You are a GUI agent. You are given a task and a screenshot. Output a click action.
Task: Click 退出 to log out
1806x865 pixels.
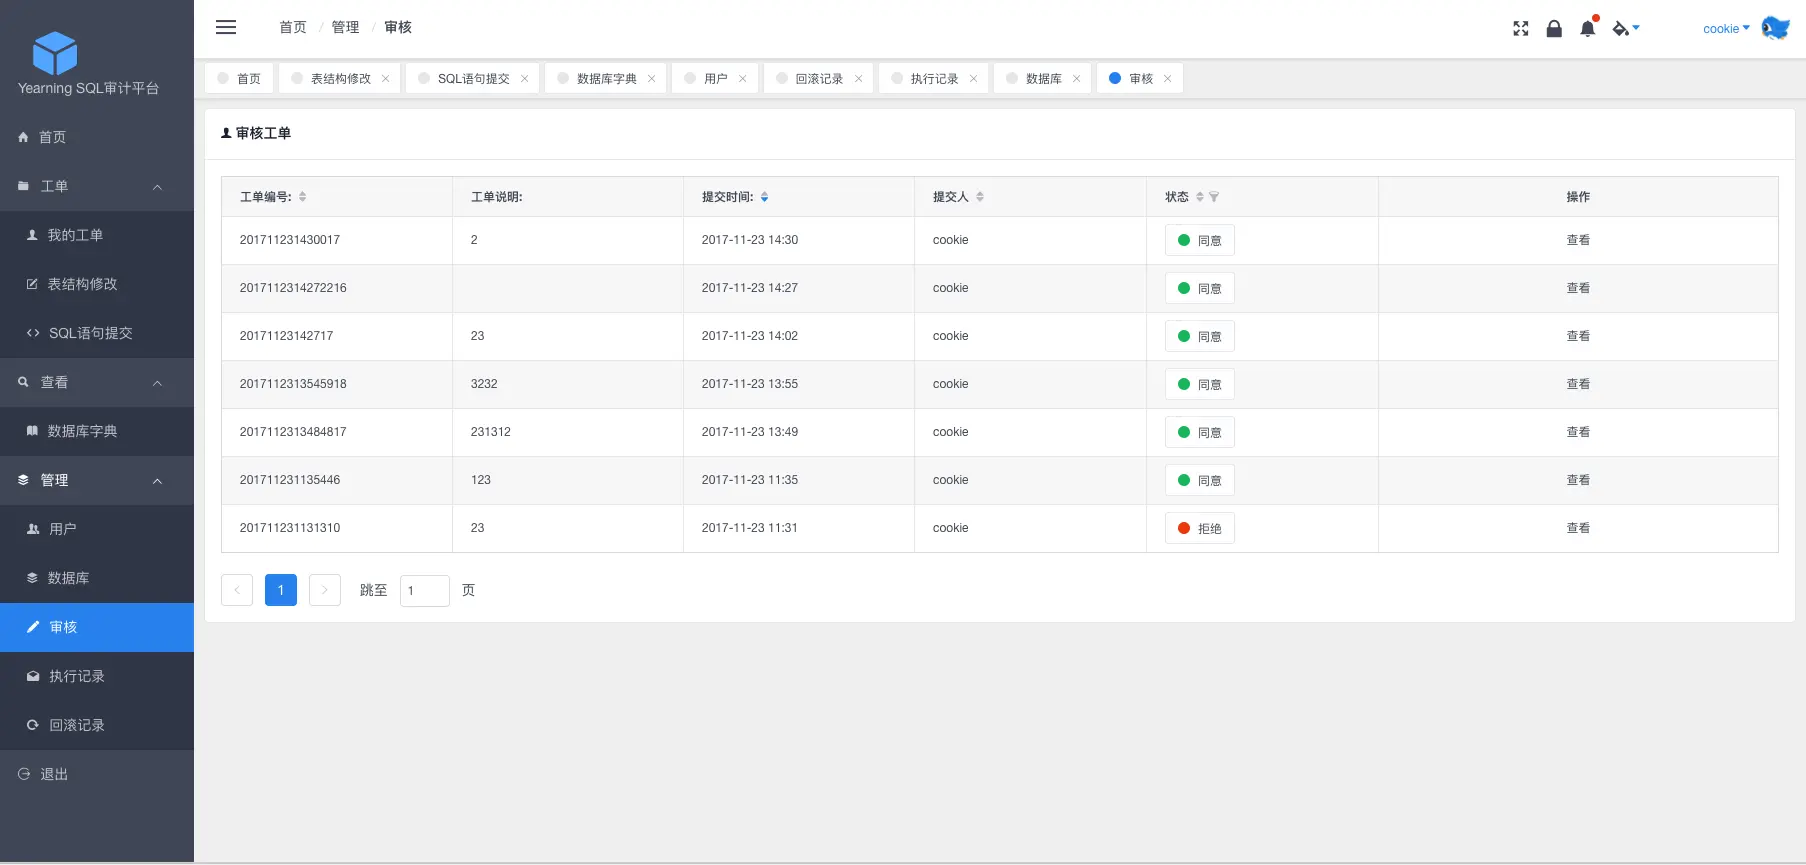point(97,775)
